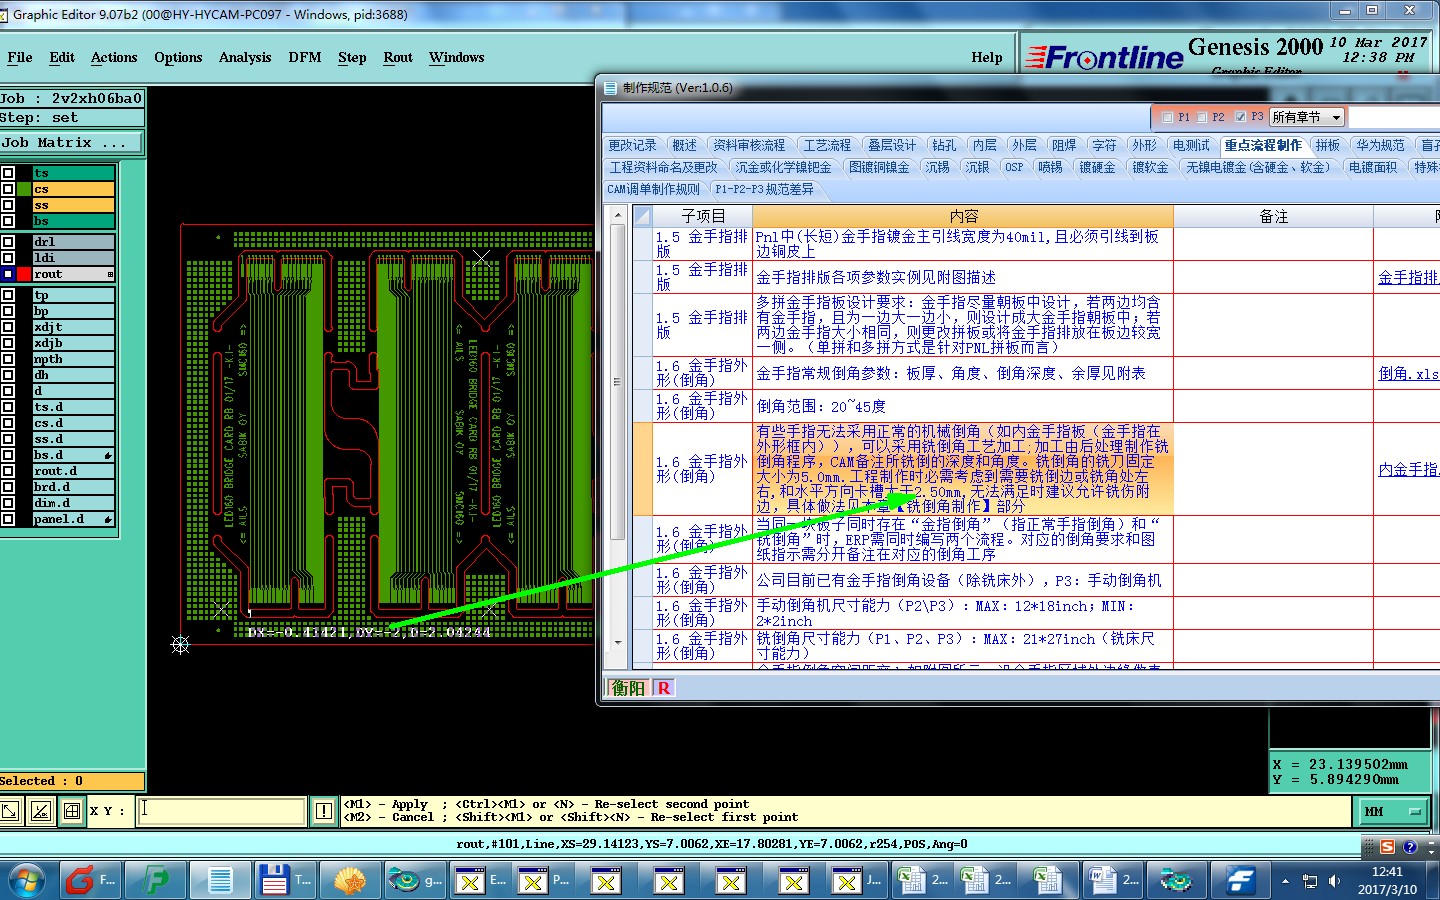1440x900 pixels.
Task: Click the spec table scroll down arrow
Action: click(618, 643)
